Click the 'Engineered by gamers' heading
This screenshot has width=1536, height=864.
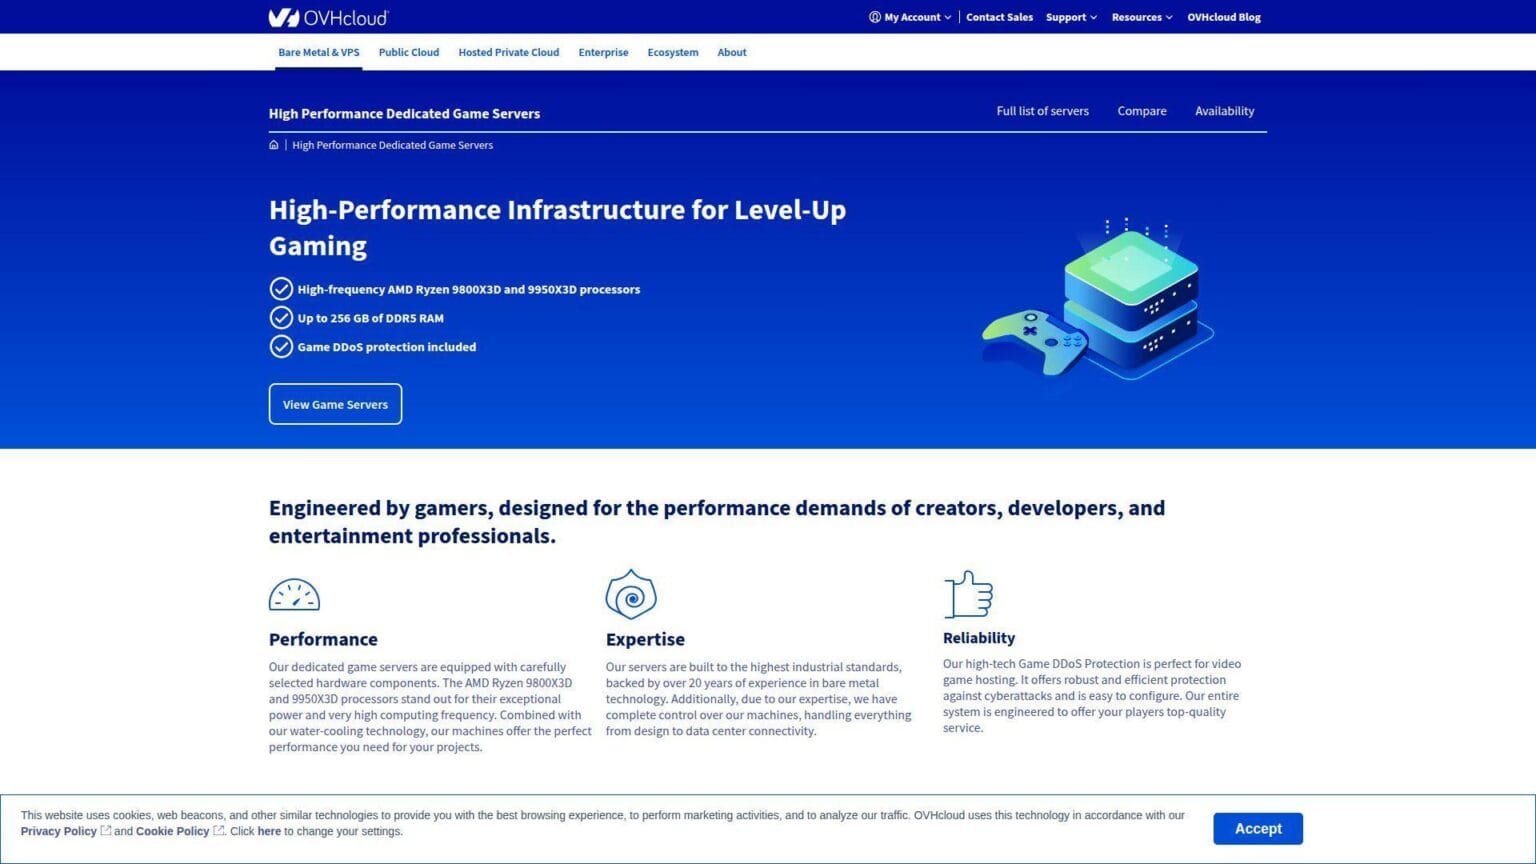[717, 521]
